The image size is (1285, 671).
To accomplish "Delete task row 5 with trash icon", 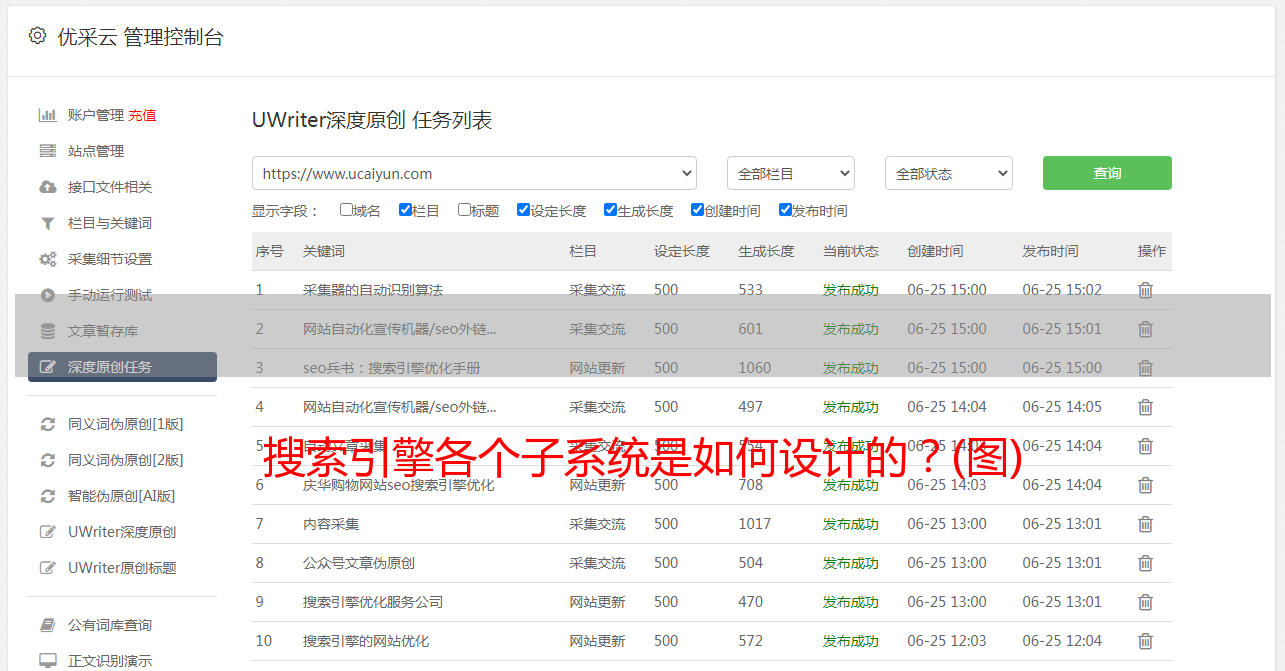I will (x=1146, y=446).
